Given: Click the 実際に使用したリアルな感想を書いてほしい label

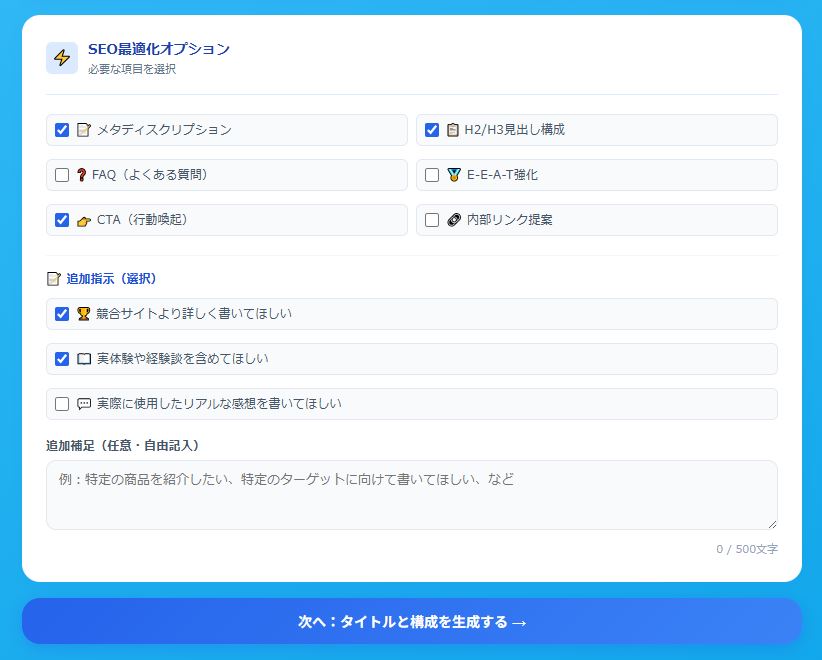Looking at the screenshot, I should tap(219, 404).
